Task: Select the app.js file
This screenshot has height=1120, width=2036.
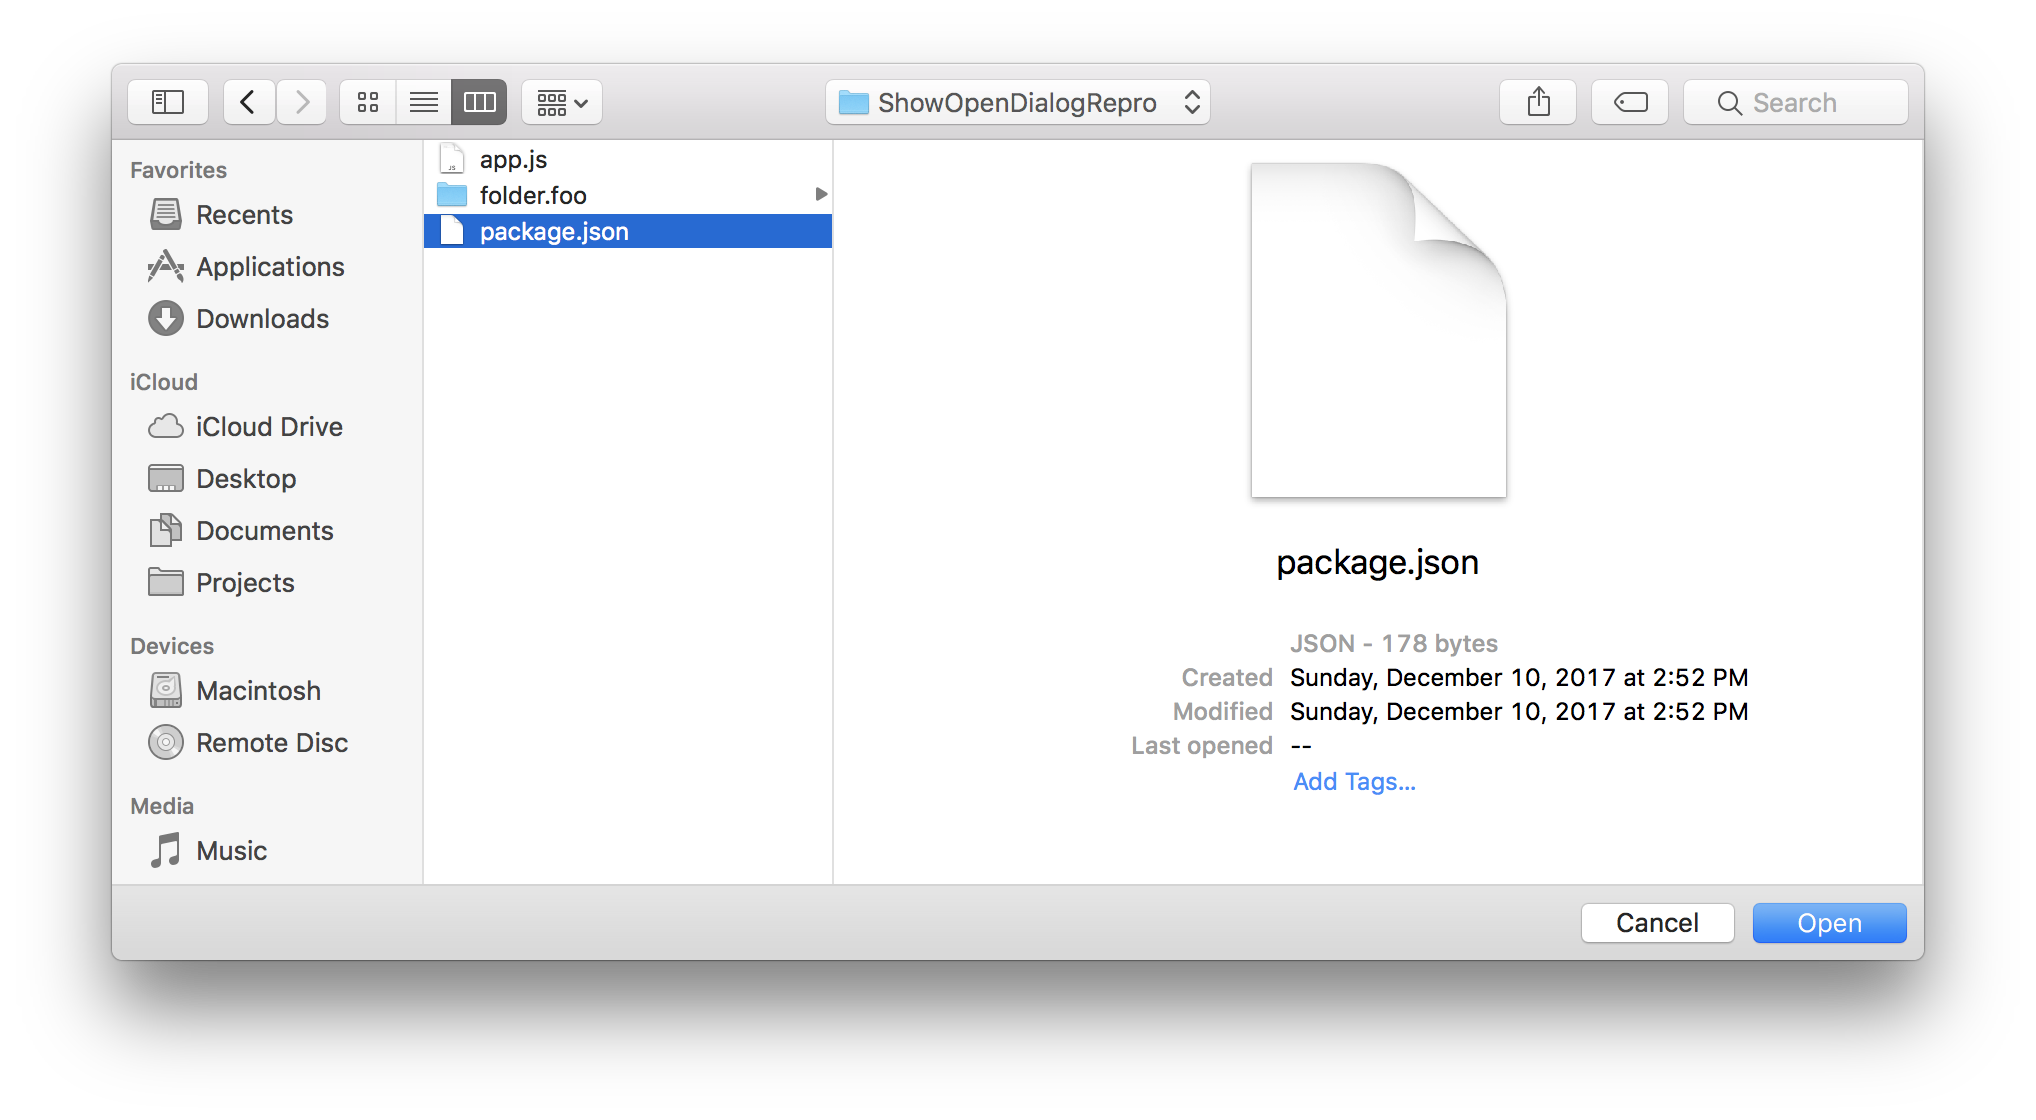Action: coord(513,158)
